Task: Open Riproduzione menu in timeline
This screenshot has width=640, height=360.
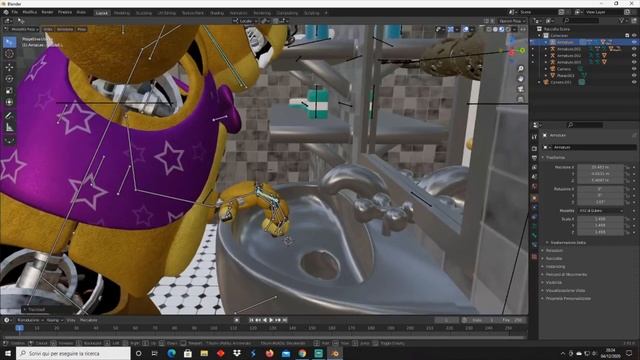Action: click(30, 320)
